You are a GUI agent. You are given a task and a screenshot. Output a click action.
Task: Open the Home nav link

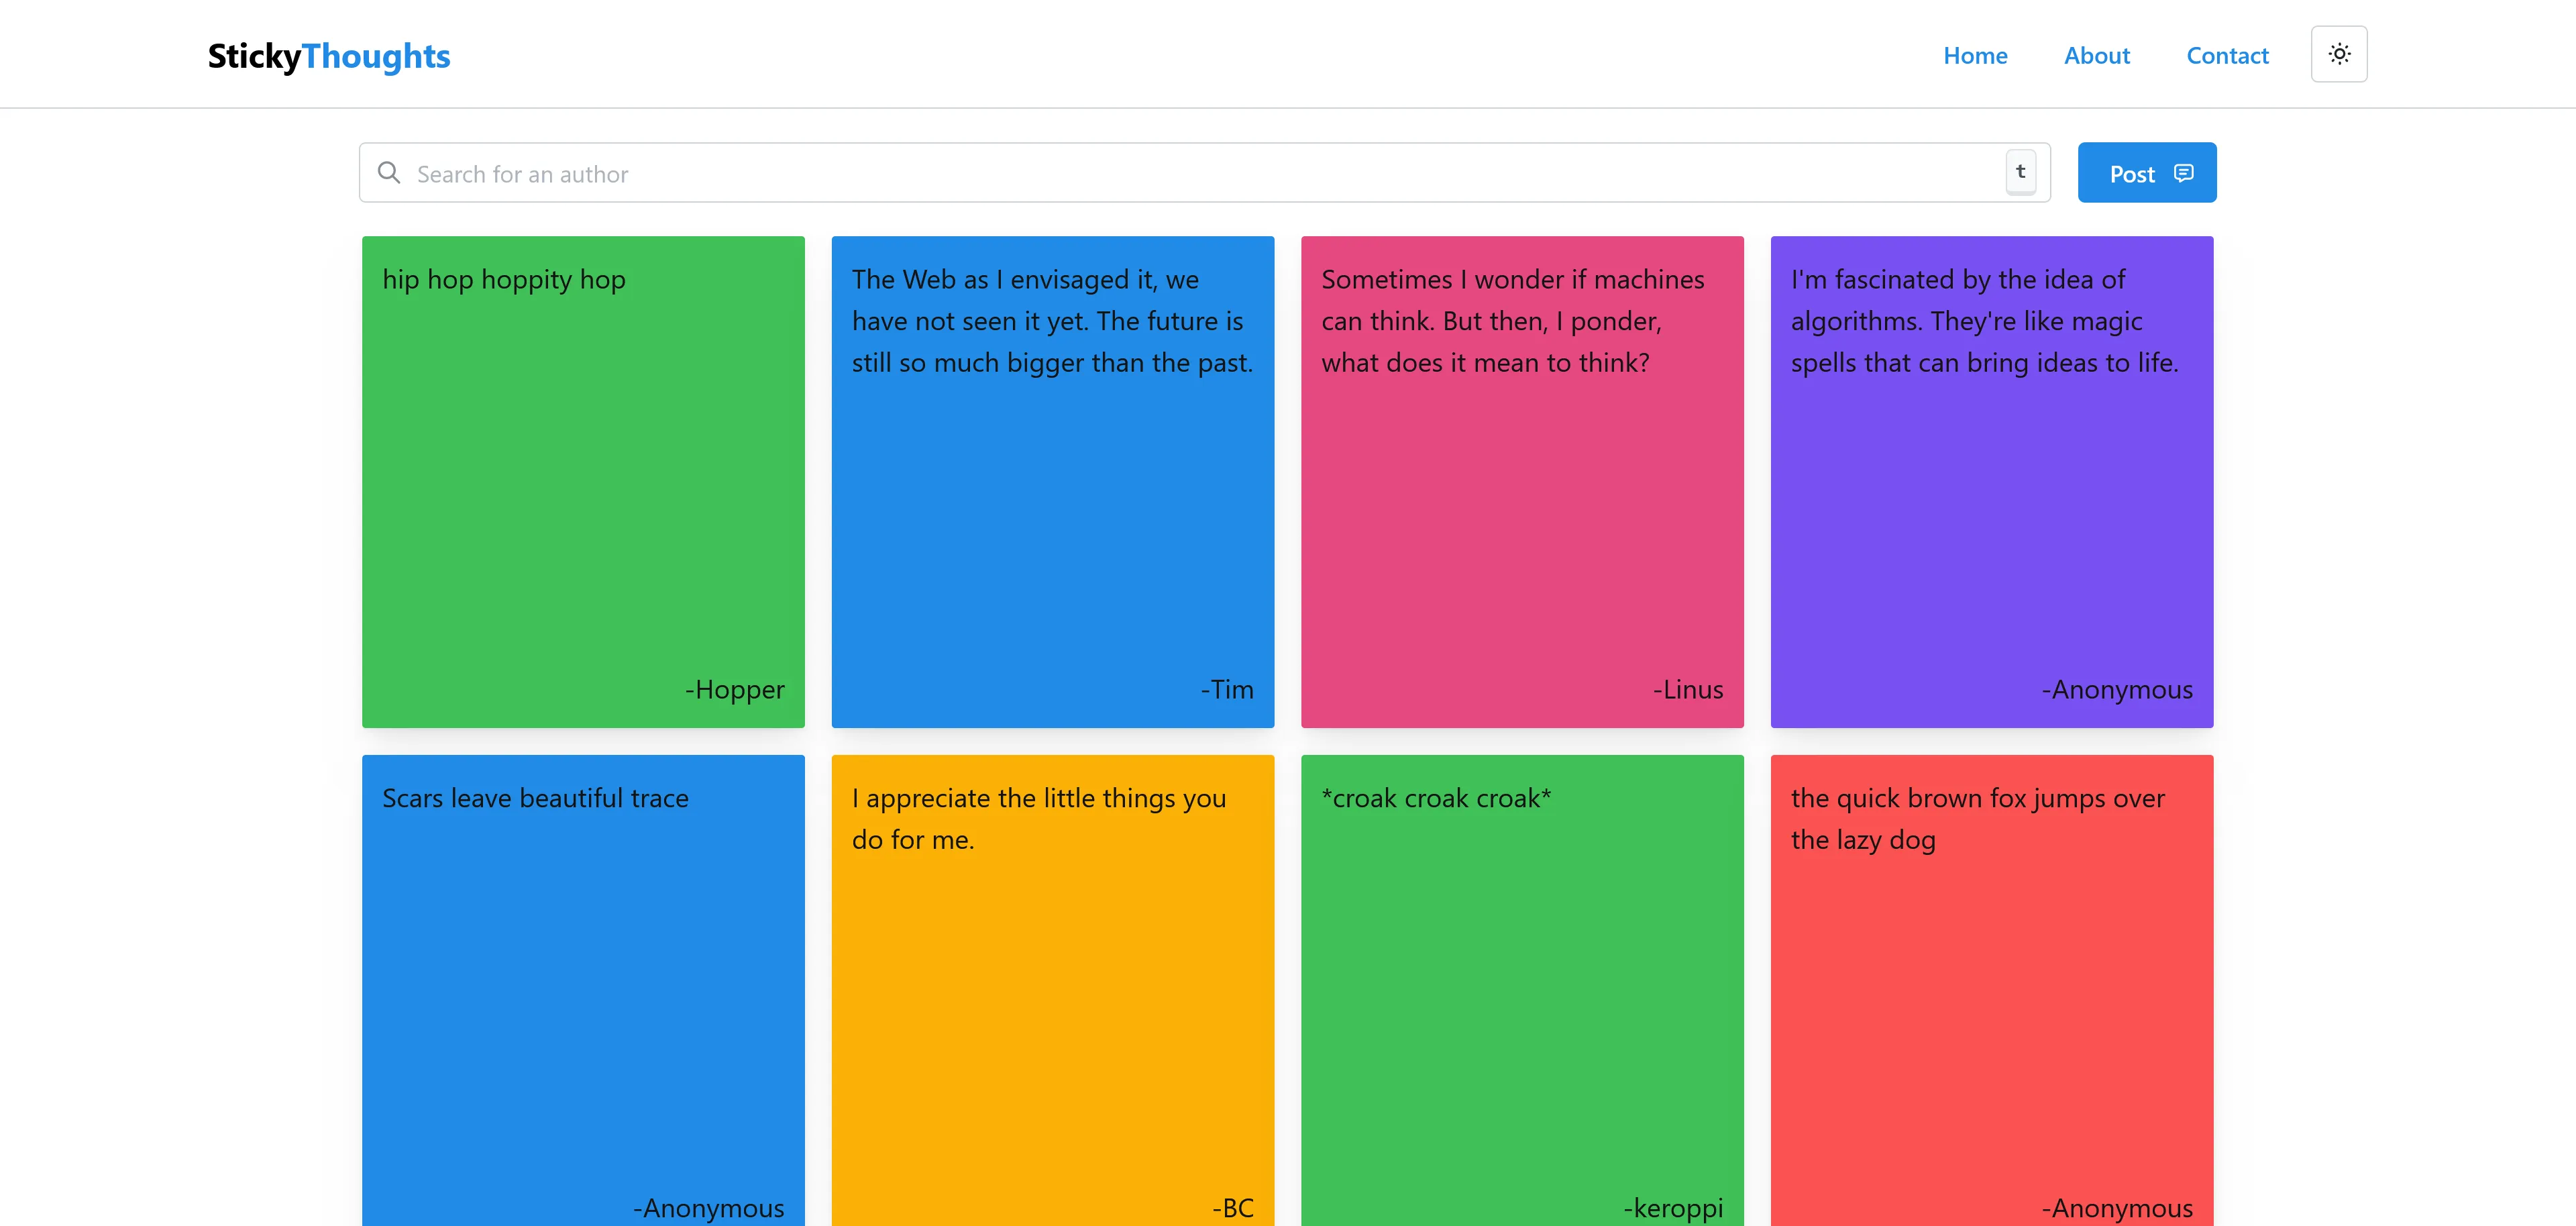click(x=1974, y=56)
